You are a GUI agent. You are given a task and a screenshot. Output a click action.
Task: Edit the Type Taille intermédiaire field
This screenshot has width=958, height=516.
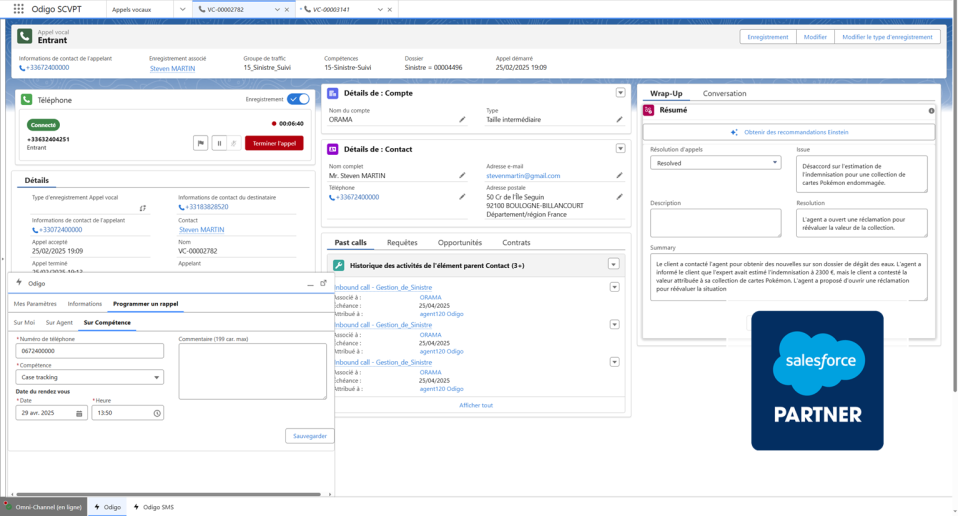click(x=619, y=120)
